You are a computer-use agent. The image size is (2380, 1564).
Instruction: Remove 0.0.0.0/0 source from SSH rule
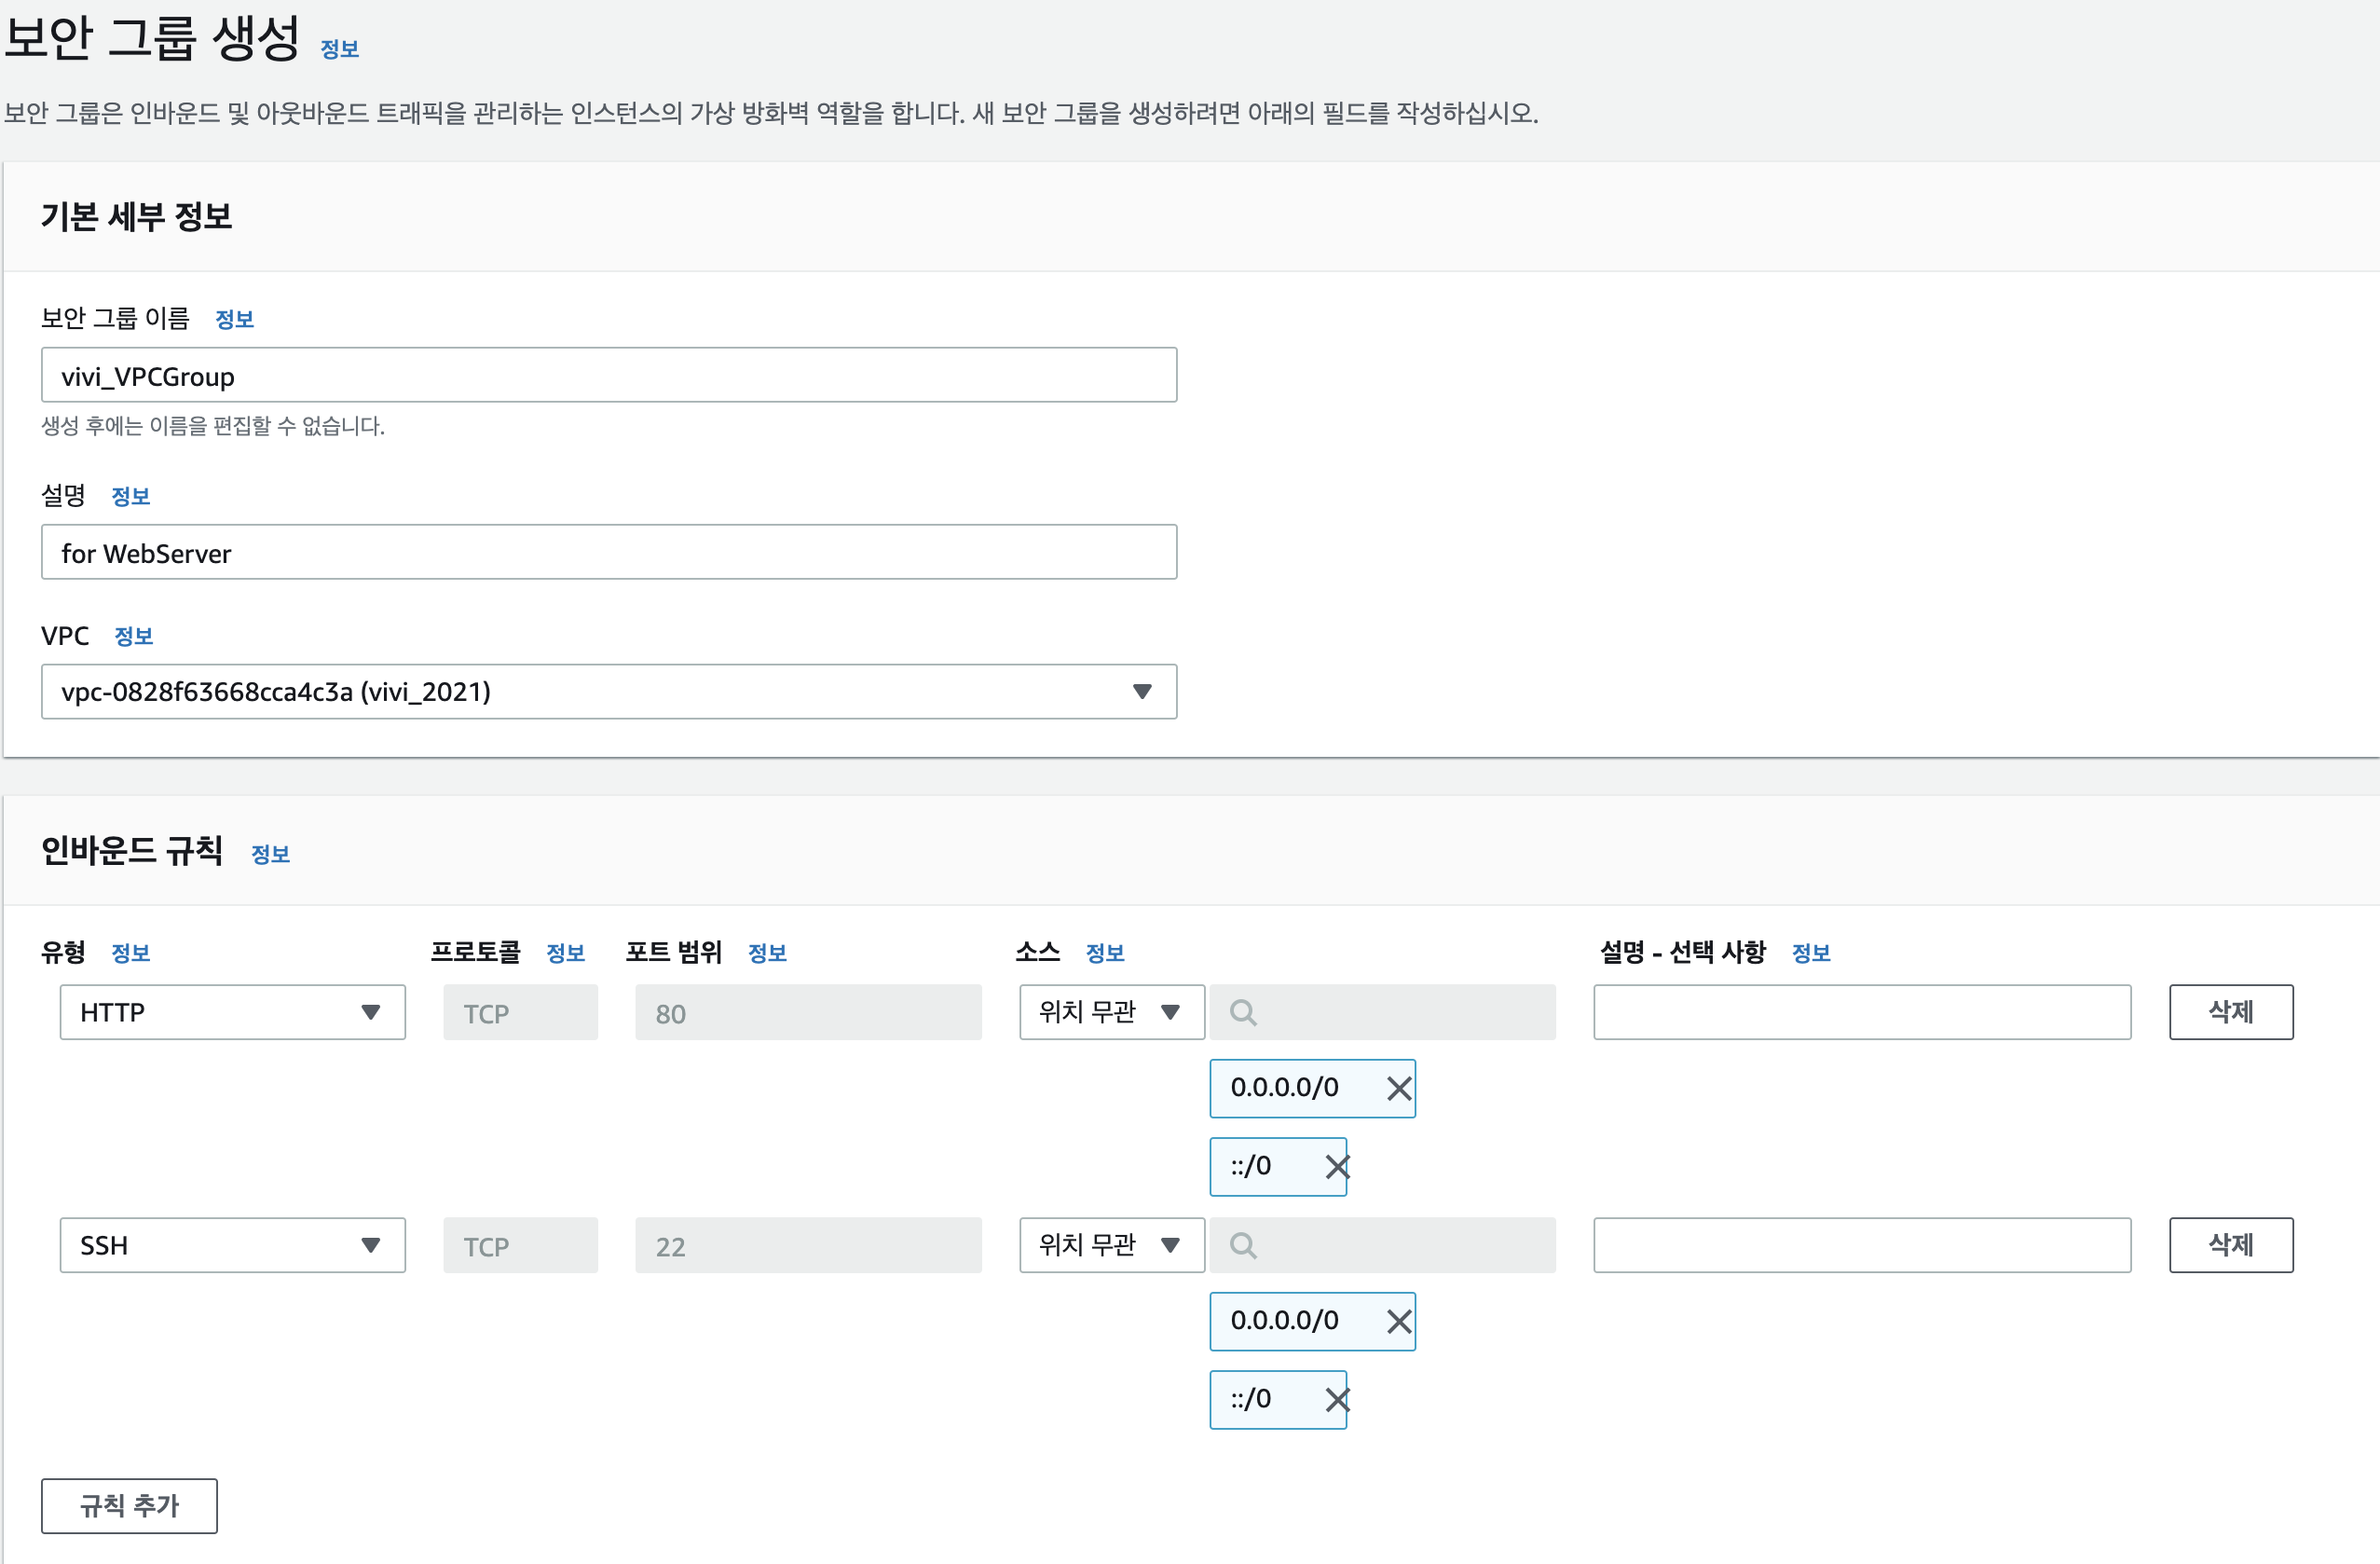click(x=1398, y=1321)
